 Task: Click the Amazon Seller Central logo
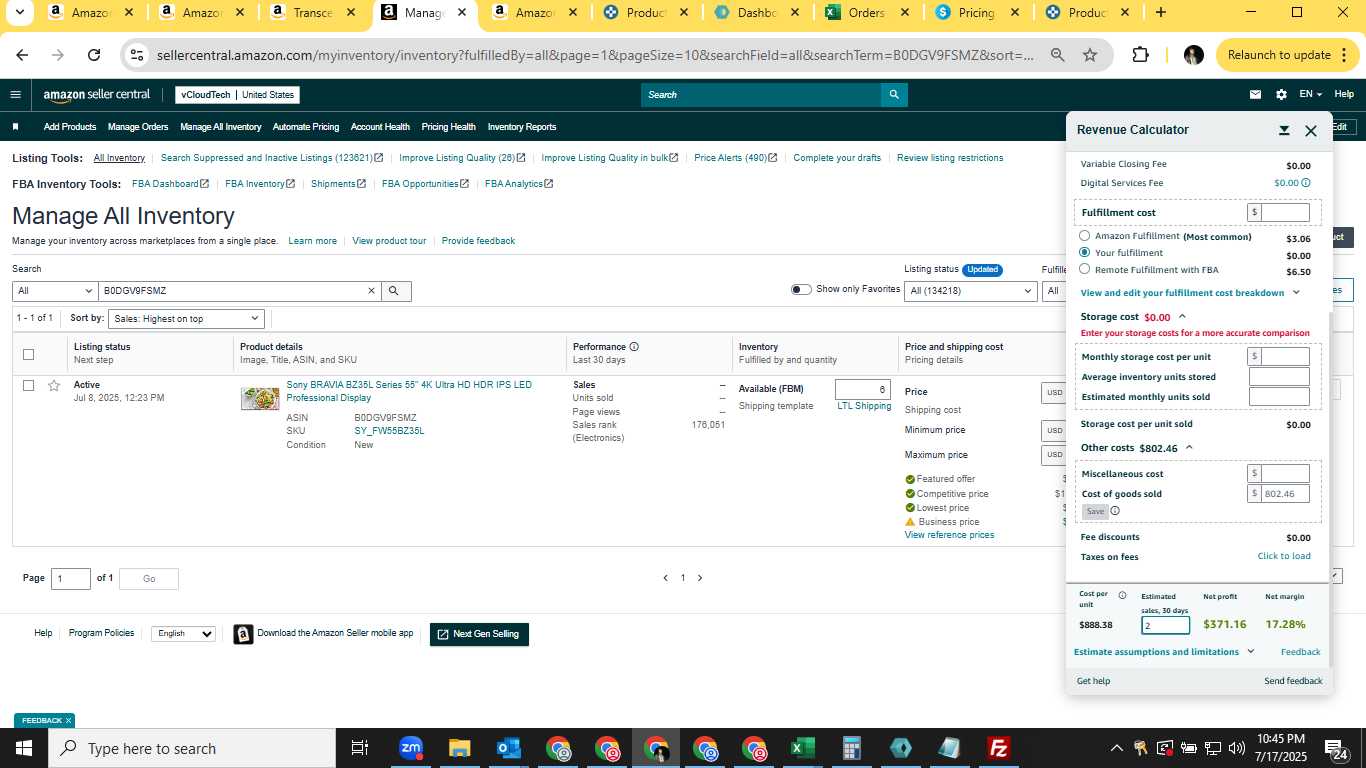coord(96,95)
